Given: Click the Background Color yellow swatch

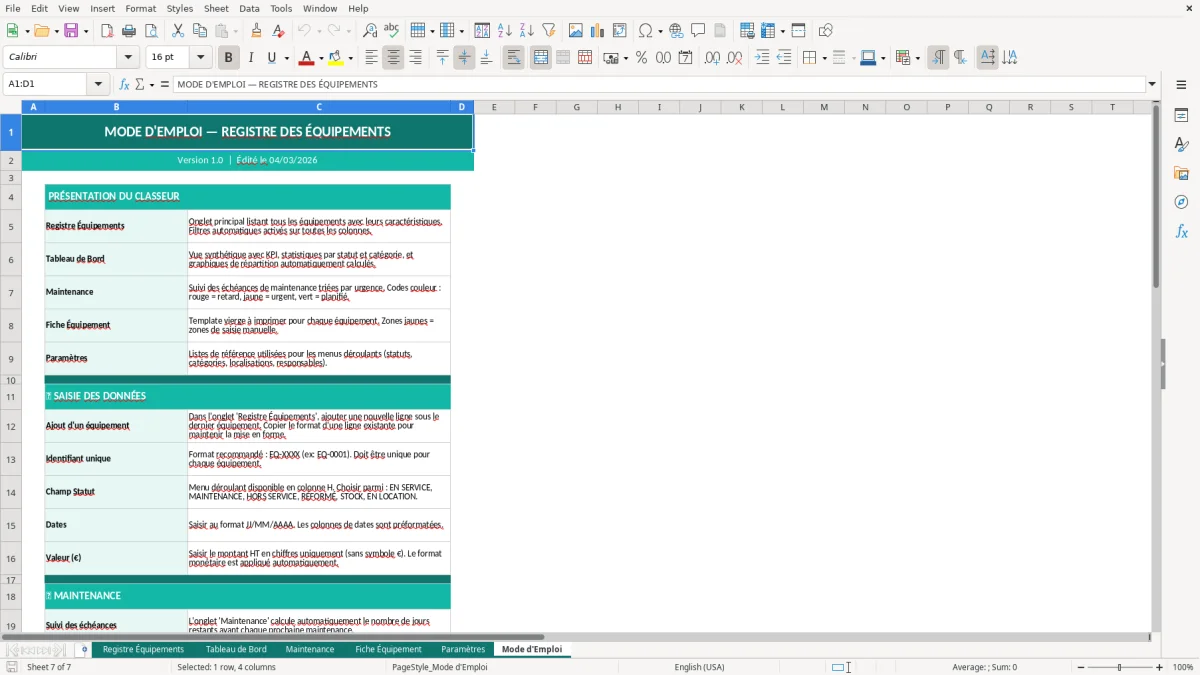Looking at the screenshot, I should pyautogui.click(x=336, y=58).
